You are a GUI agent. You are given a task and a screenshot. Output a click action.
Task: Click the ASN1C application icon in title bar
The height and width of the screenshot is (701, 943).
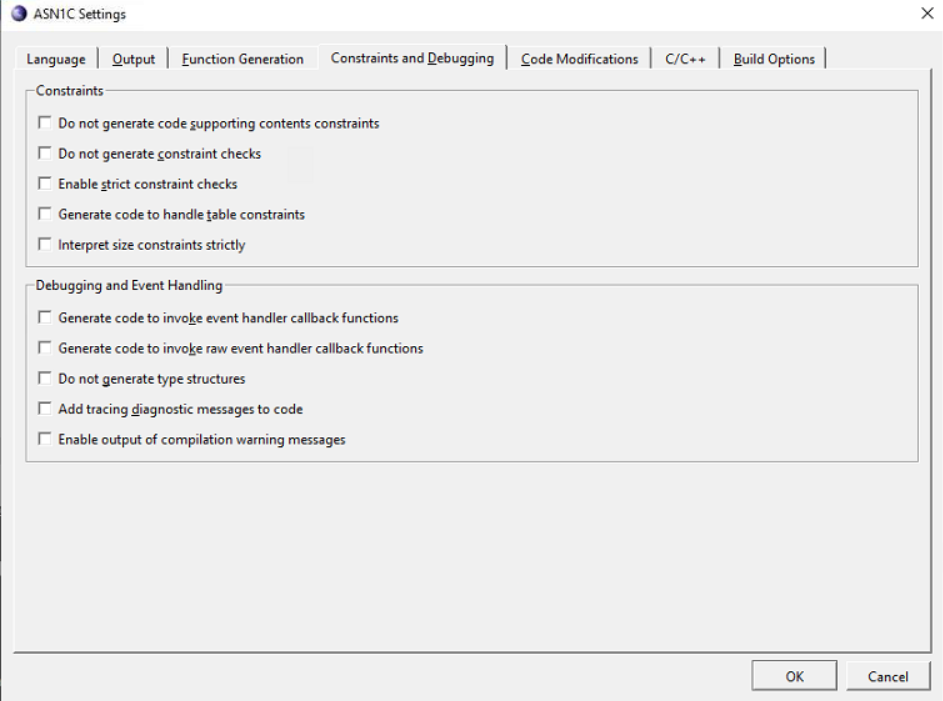[19, 13]
